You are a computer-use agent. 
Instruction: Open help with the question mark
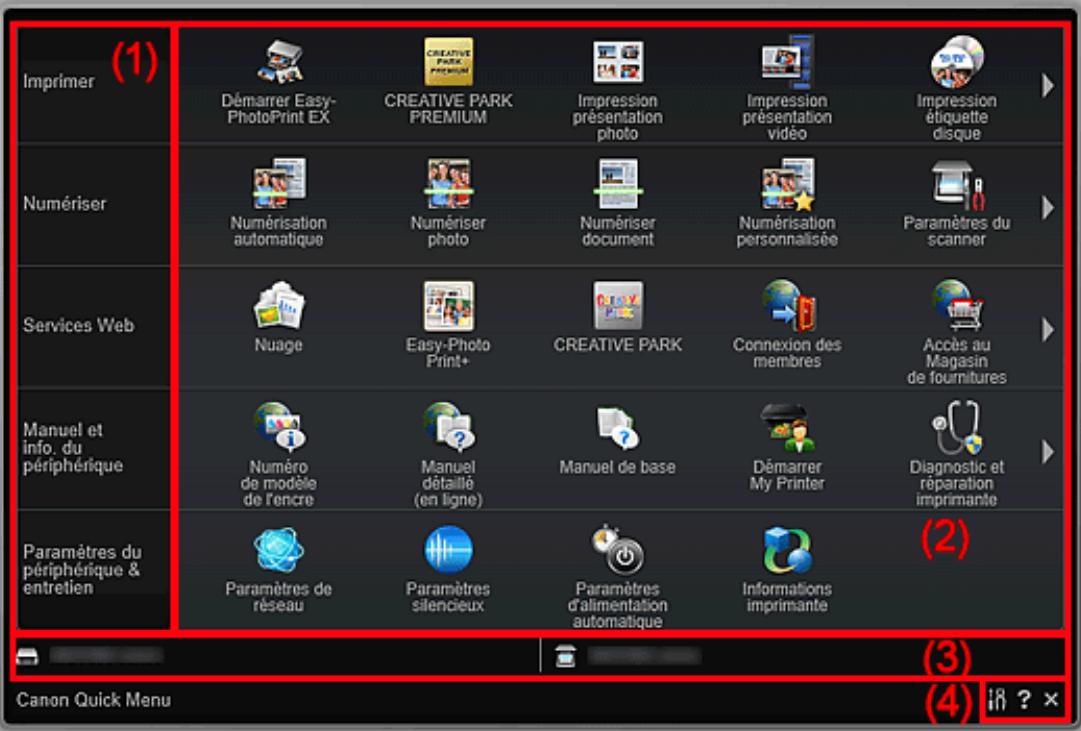[1024, 700]
